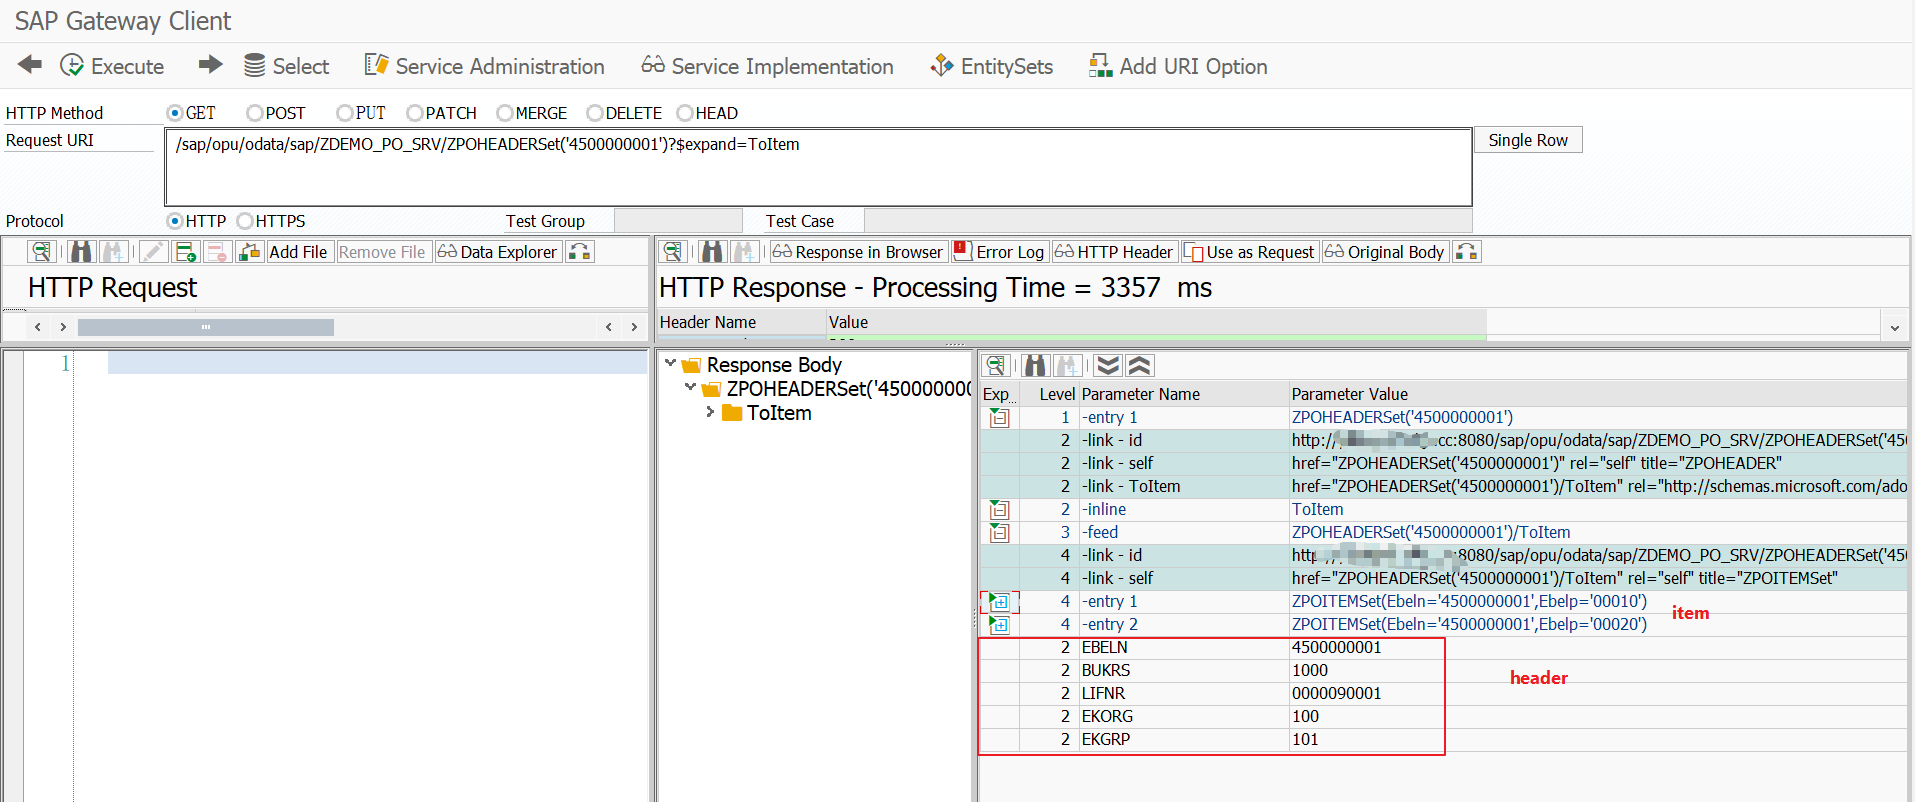Click the rightmost right-arrow of request scrollbar
This screenshot has width=1915, height=802.
tap(634, 327)
